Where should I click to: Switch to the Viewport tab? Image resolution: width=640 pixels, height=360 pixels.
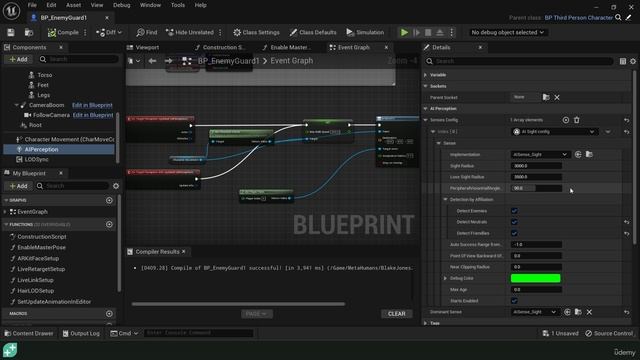(147, 47)
